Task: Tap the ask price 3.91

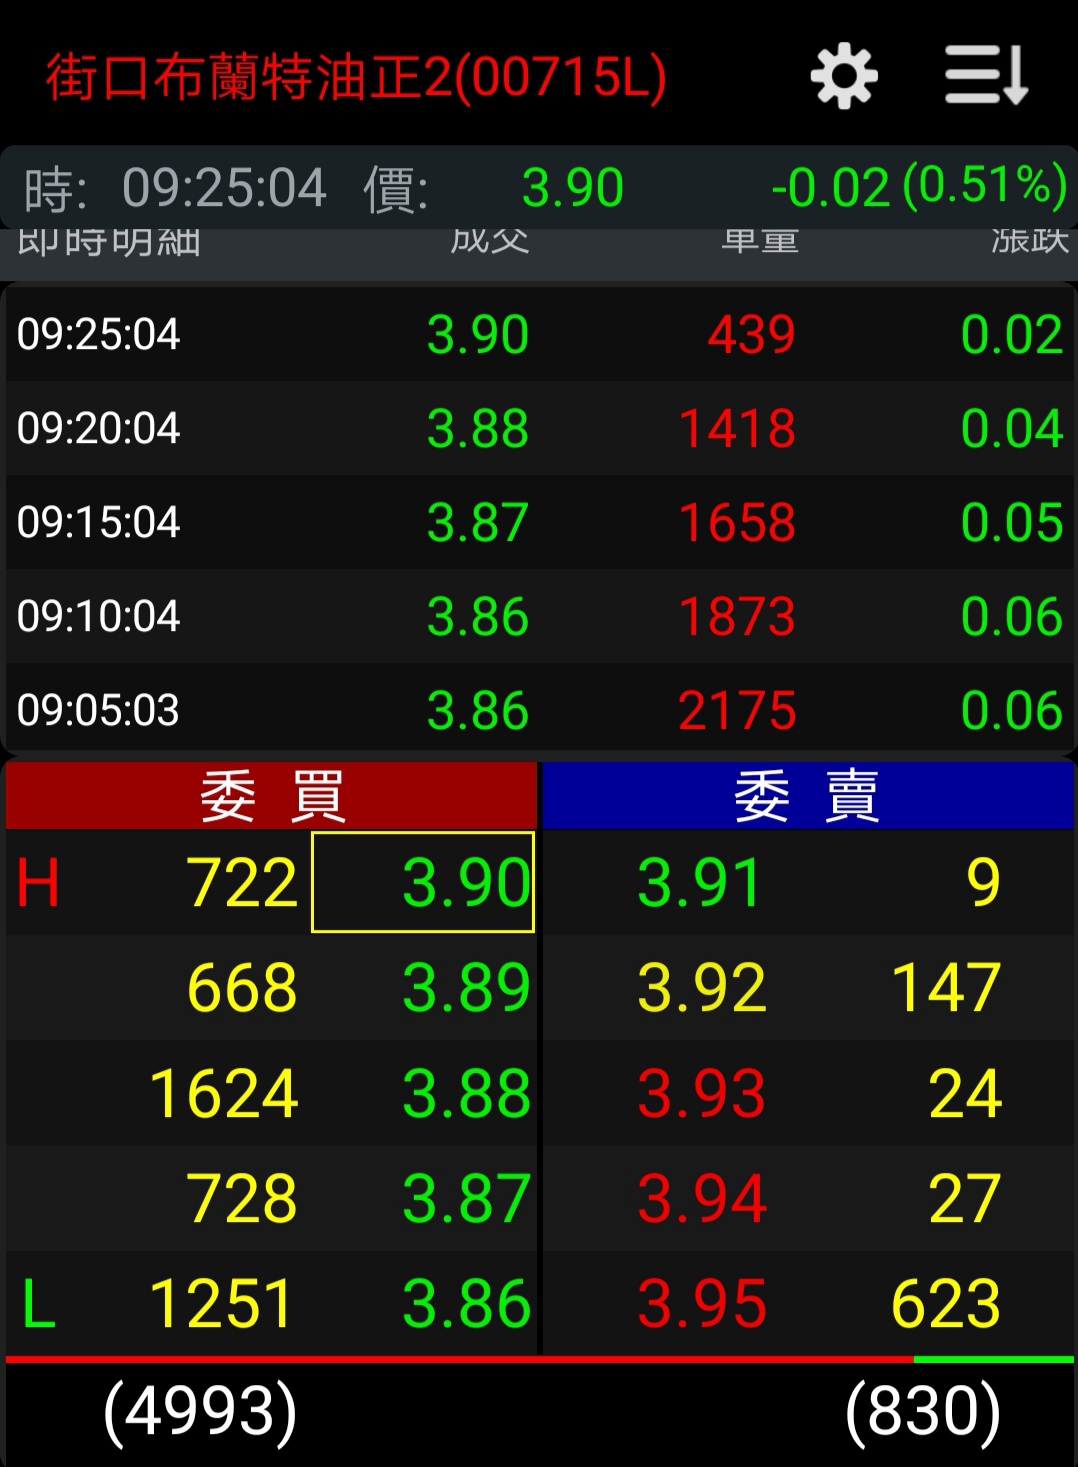Action: pos(699,882)
